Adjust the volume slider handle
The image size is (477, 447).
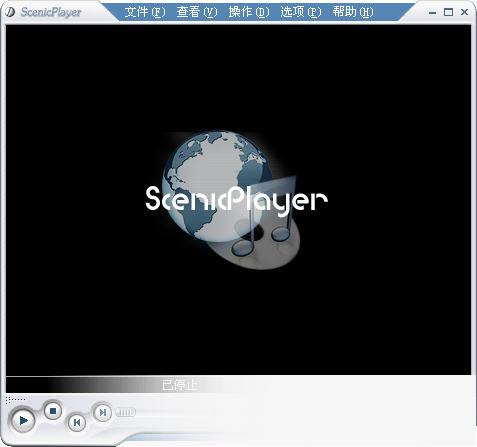[x=125, y=412]
